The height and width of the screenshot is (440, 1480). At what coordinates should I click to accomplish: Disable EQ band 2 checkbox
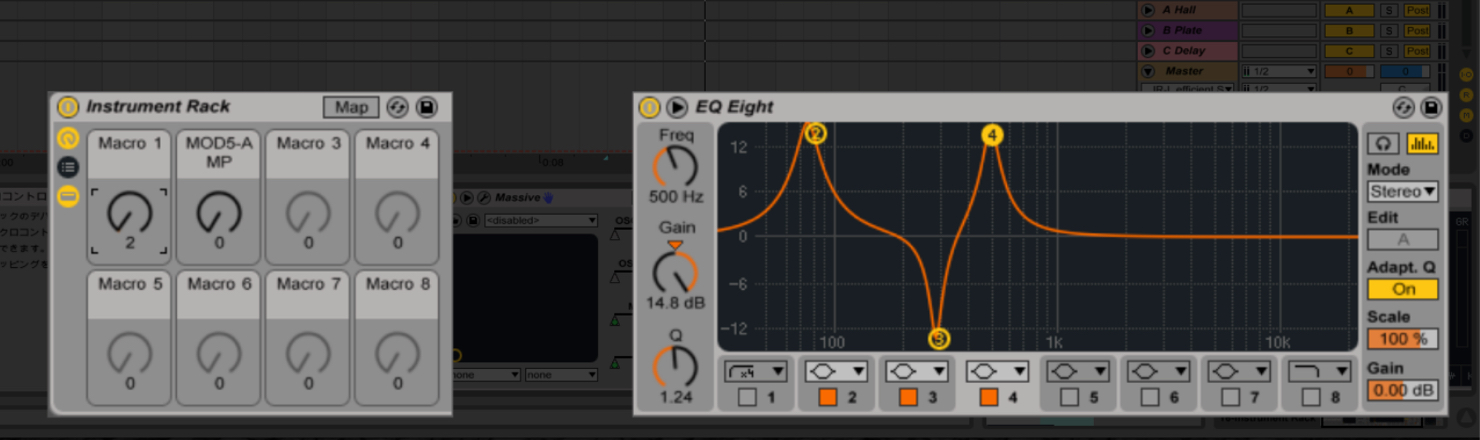point(827,397)
